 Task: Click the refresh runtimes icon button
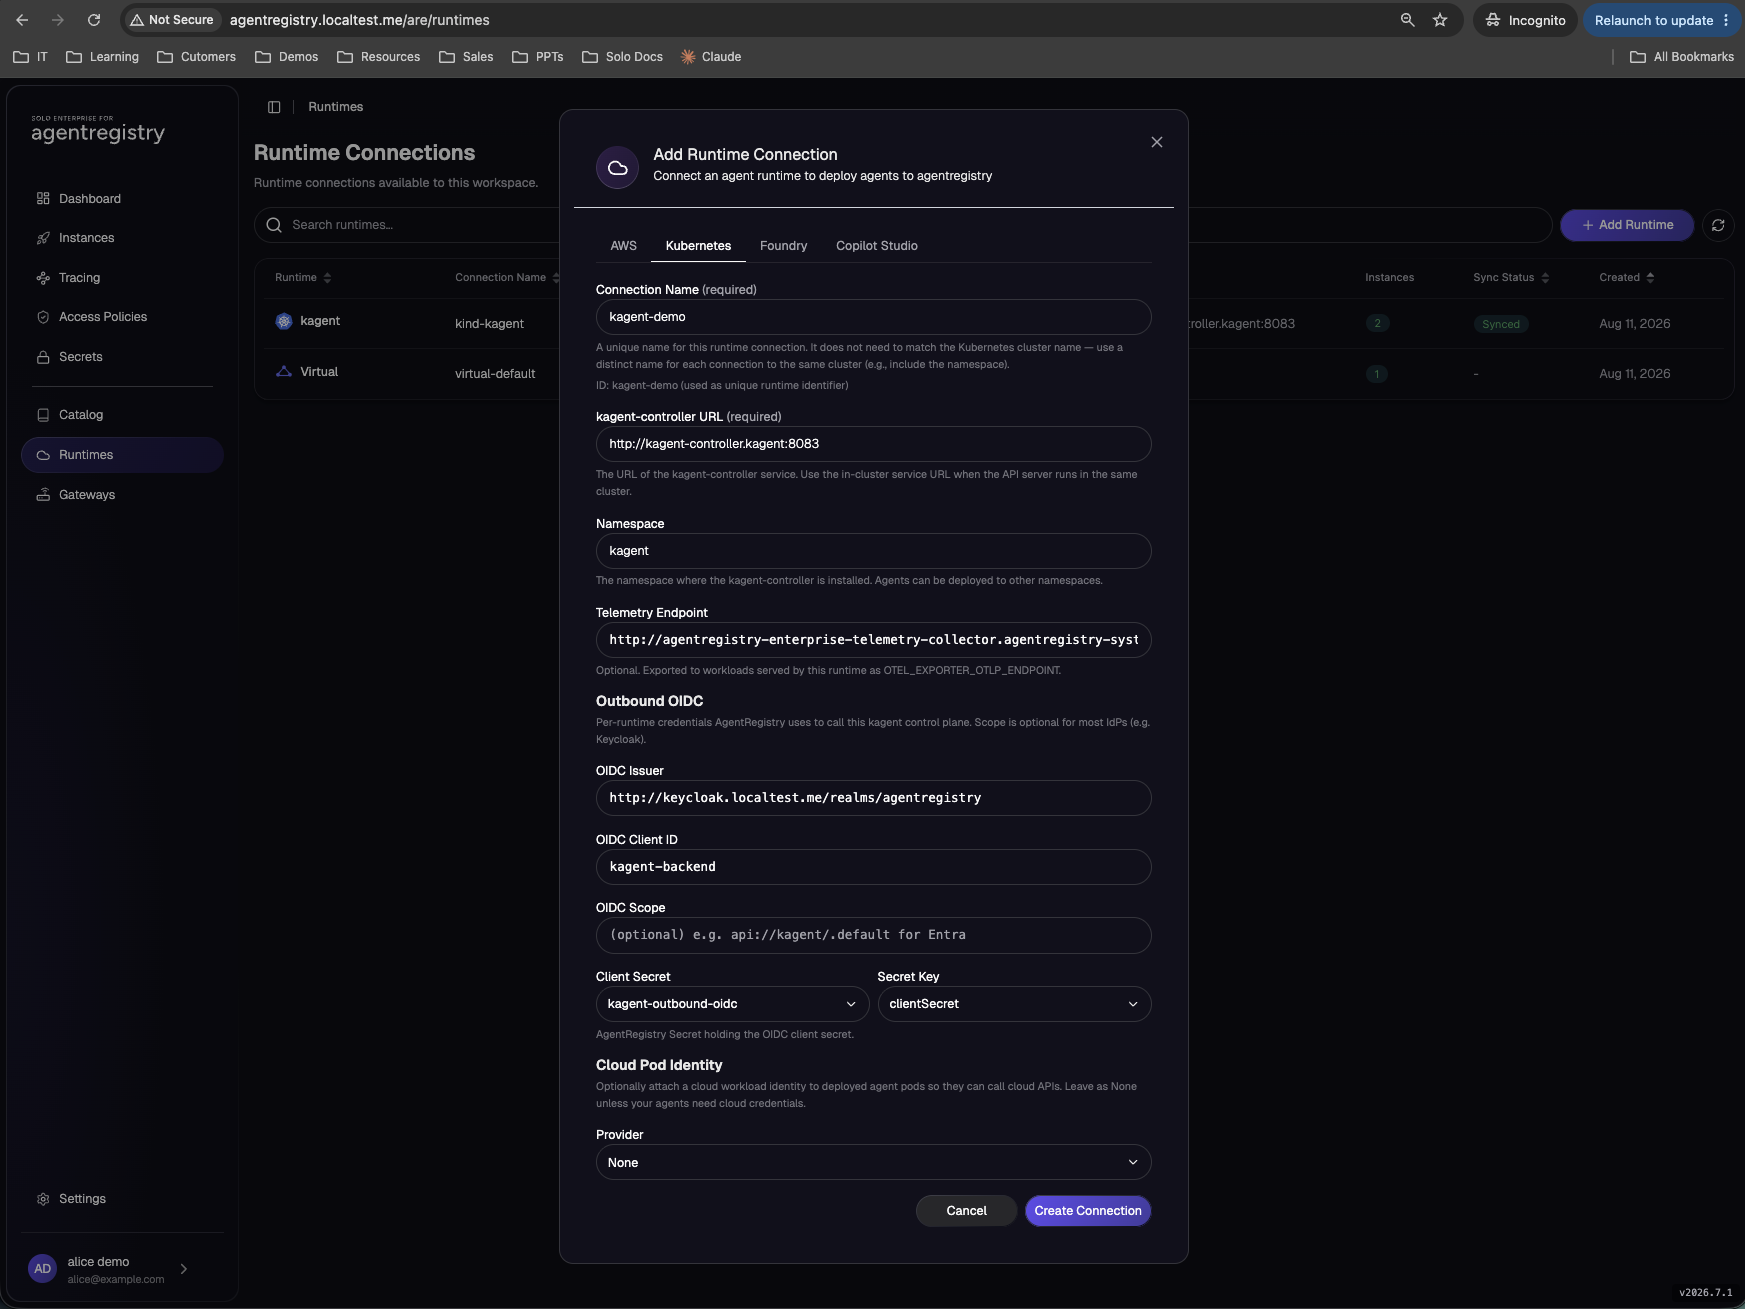coord(1718,225)
